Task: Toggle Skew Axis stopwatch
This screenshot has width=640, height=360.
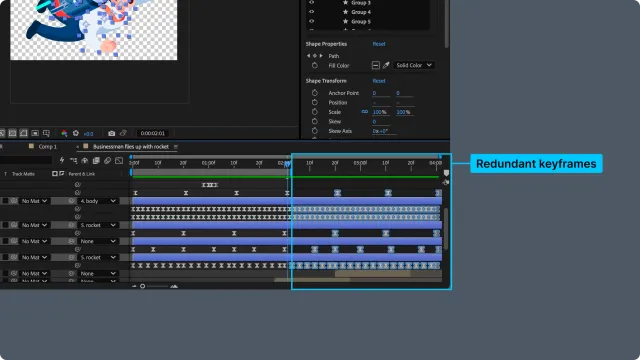Action: point(314,131)
